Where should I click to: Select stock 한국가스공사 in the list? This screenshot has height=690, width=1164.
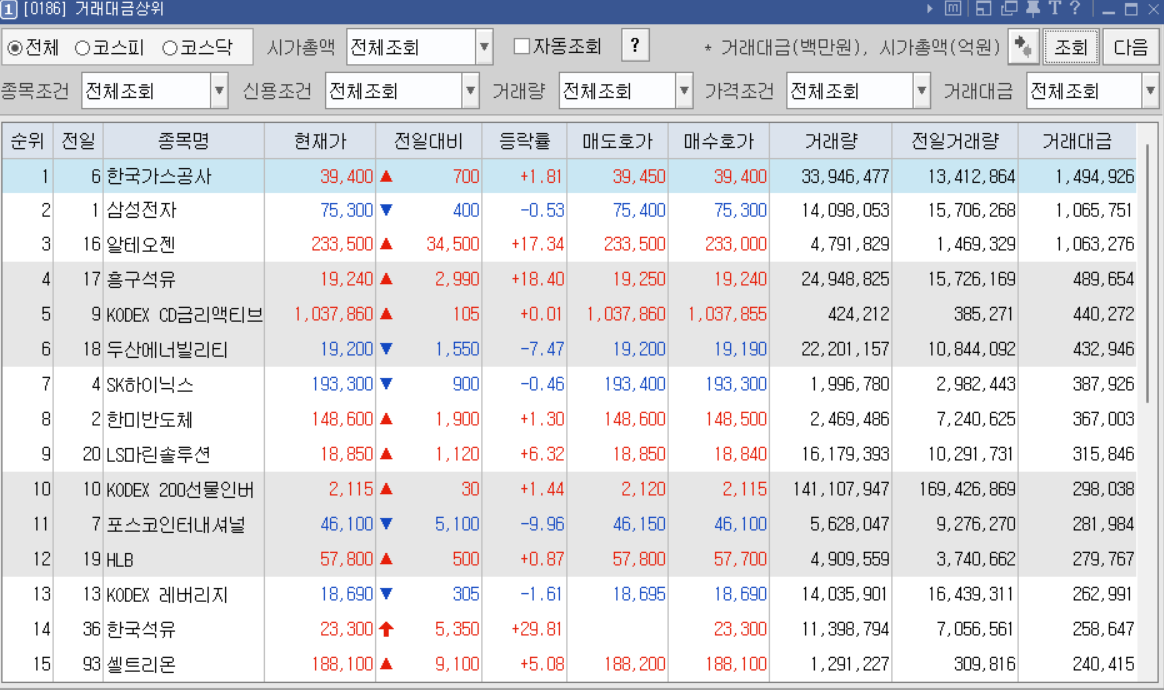(159, 177)
